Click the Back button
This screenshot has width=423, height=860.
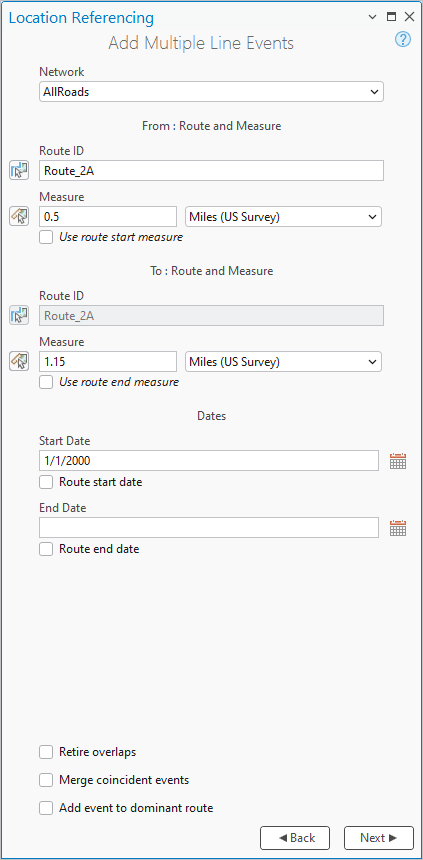click(x=295, y=838)
